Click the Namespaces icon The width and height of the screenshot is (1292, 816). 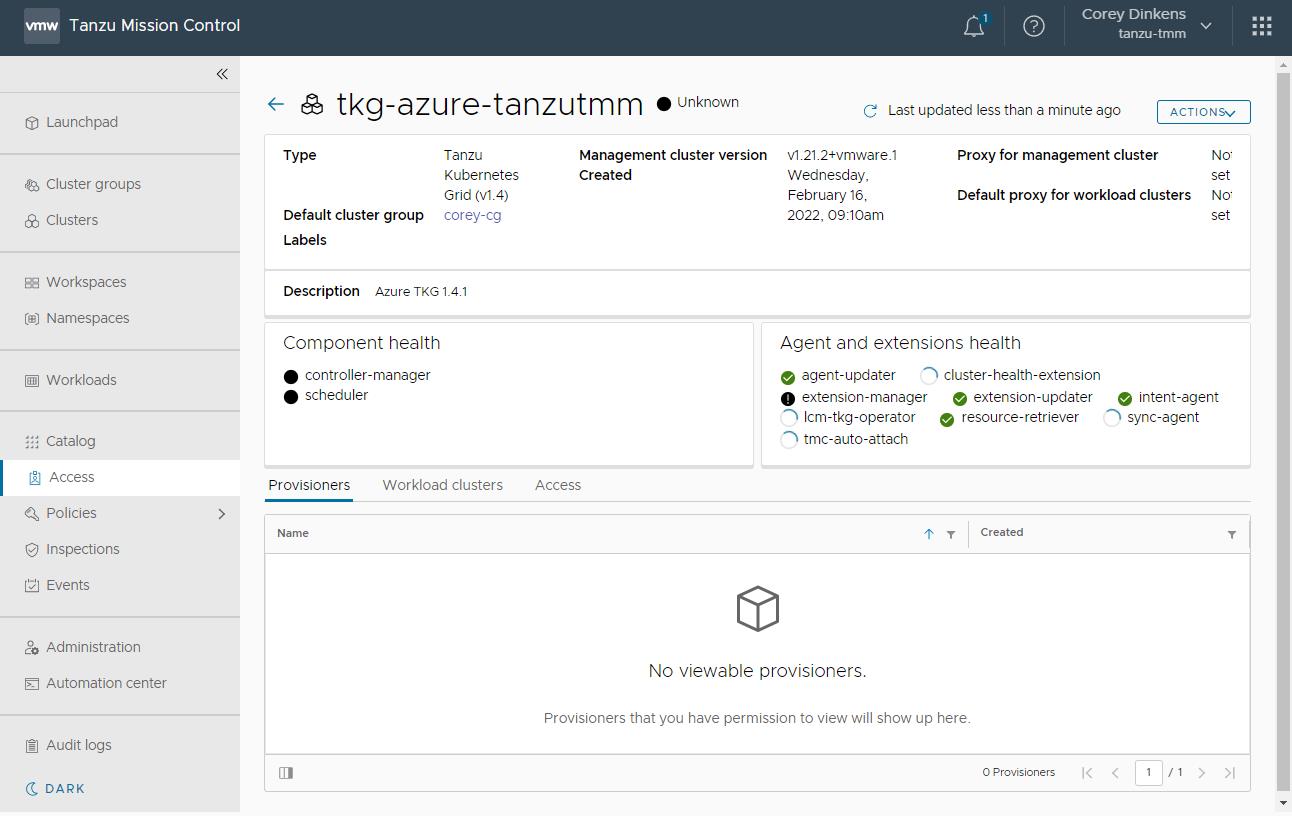(x=32, y=319)
